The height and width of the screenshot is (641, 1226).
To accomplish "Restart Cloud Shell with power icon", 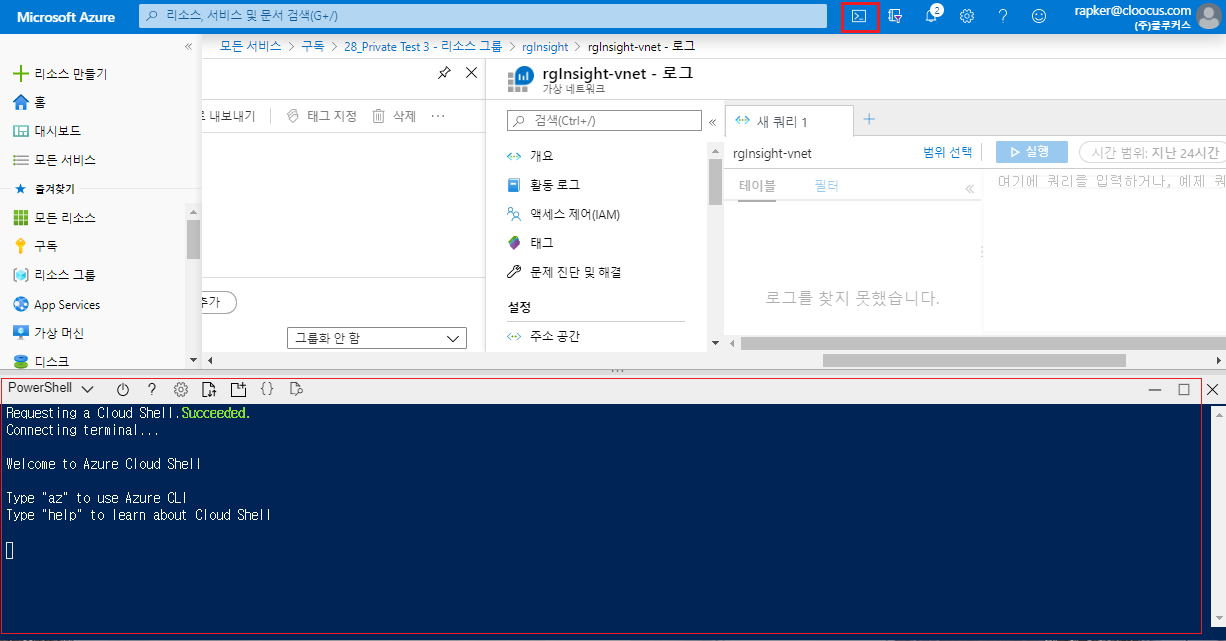I will [x=123, y=389].
